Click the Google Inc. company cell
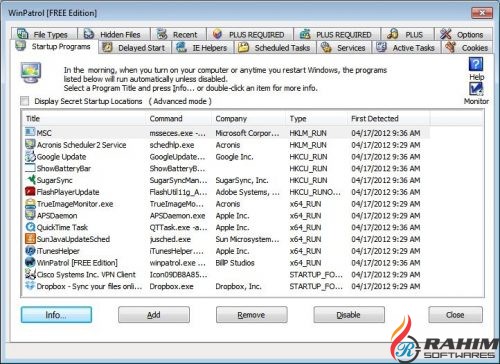This screenshot has width=500, height=364. pyautogui.click(x=234, y=157)
